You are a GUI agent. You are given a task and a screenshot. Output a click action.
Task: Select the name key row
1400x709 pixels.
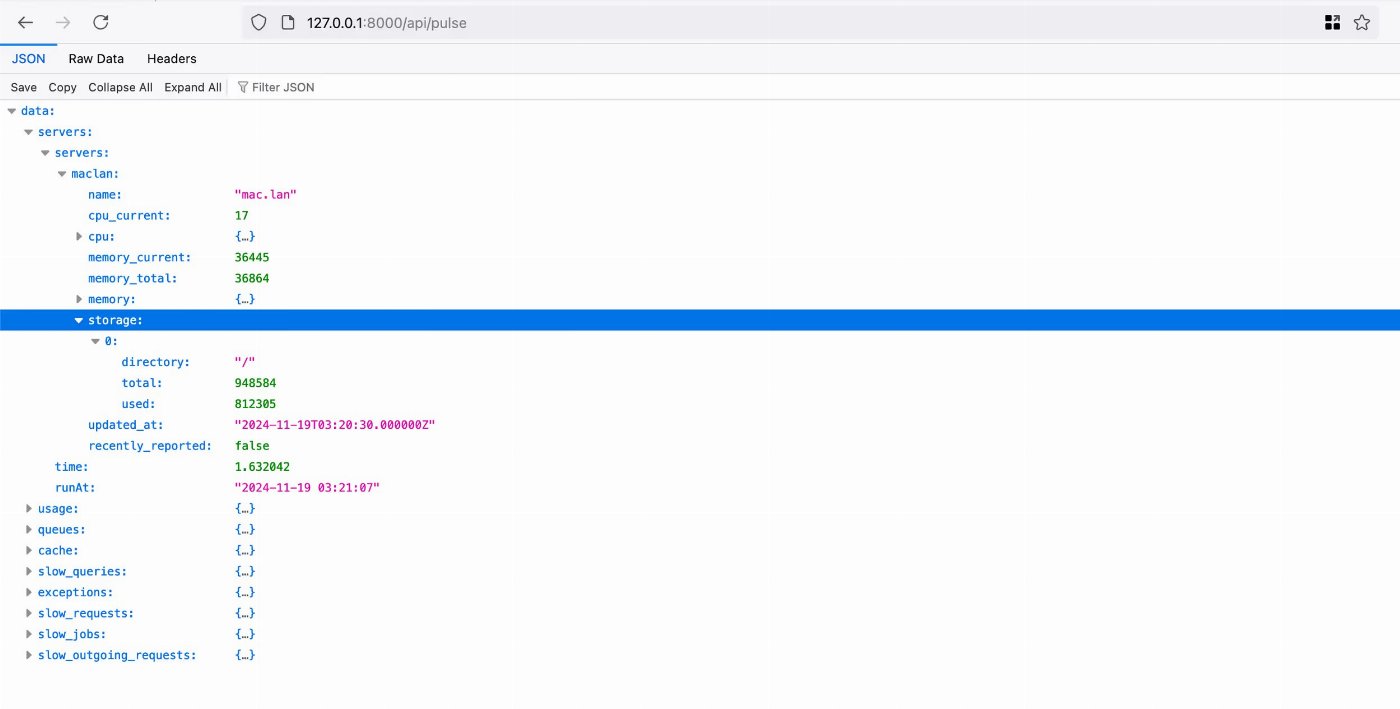(x=105, y=195)
